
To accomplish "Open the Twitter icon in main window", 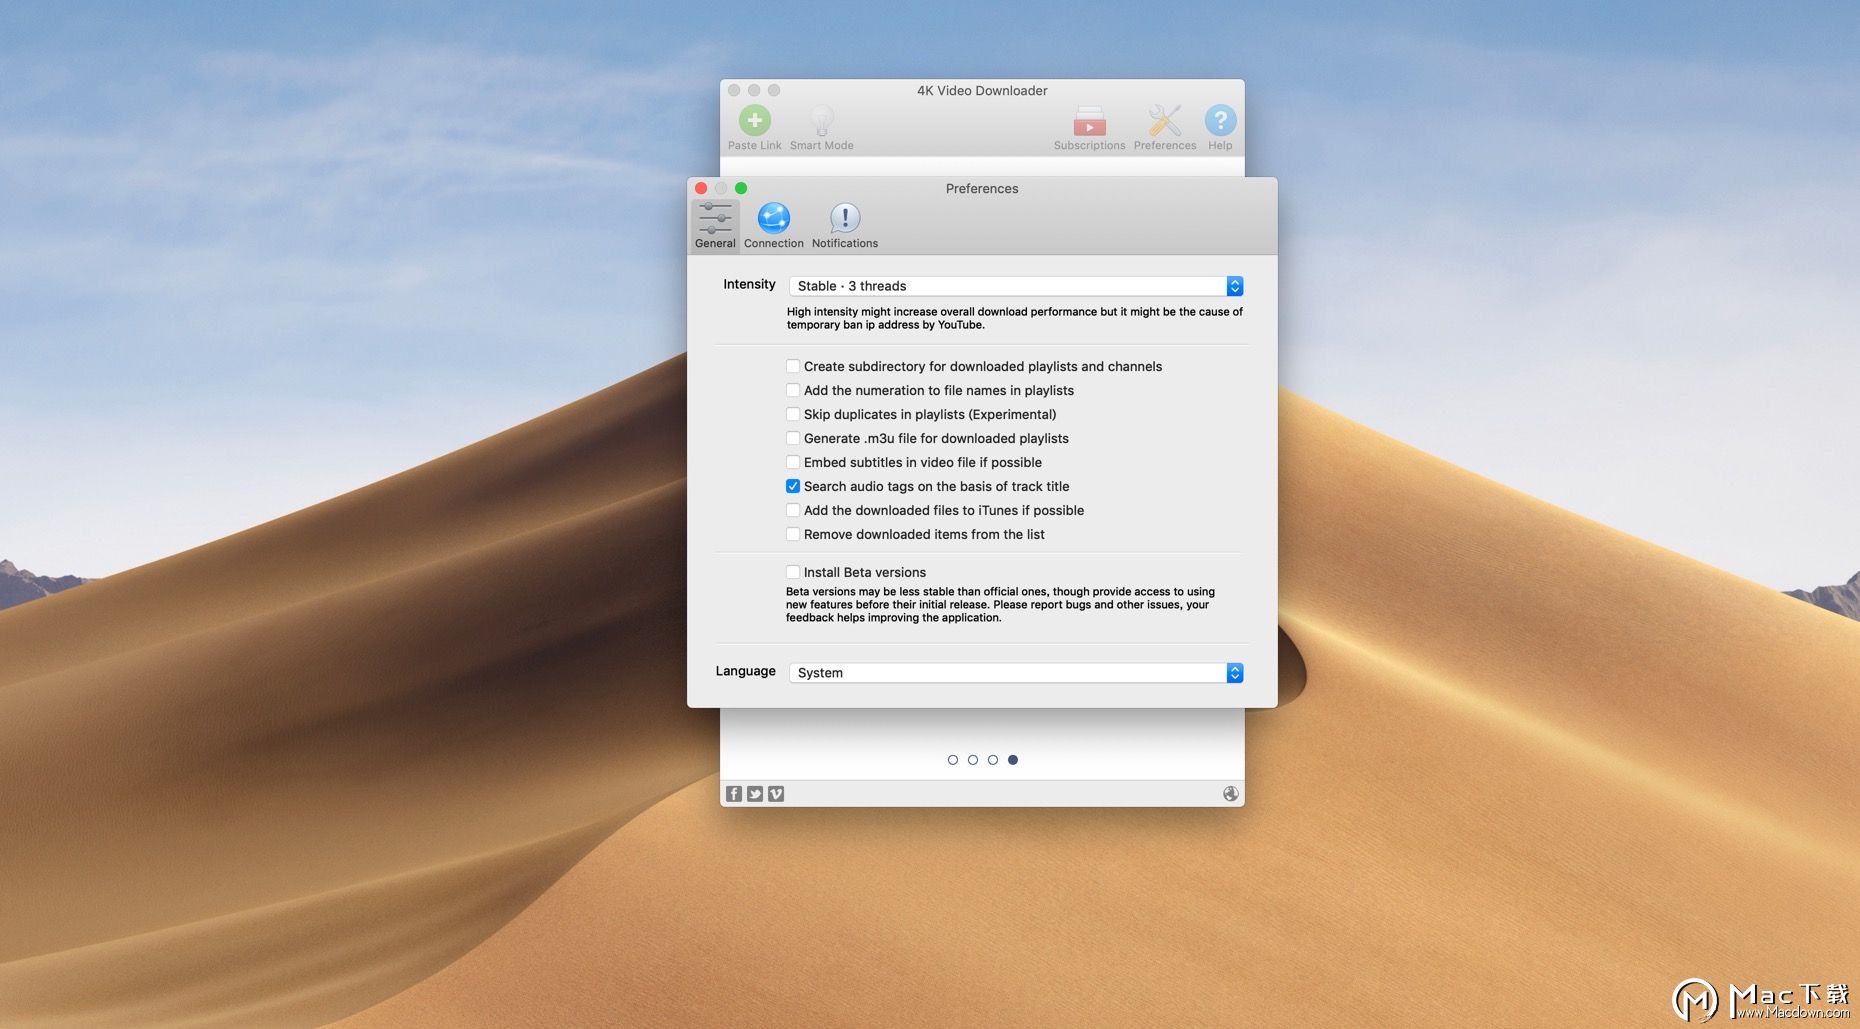I will tap(755, 794).
